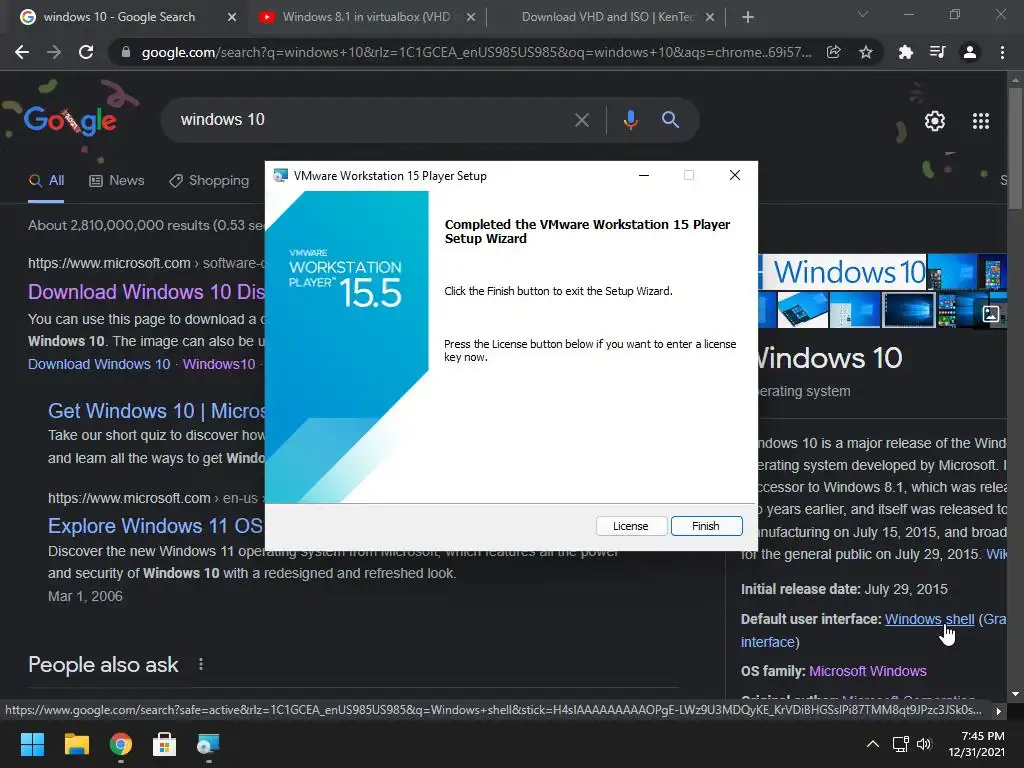
Task: Switch to Shopping results tab
Action: tap(209, 181)
